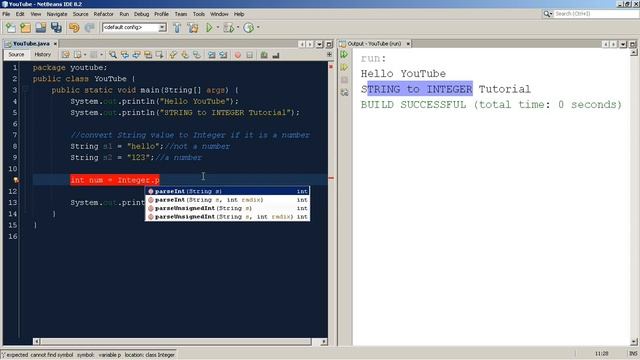Close the Output - YouTube (run) tab

click(x=408, y=44)
